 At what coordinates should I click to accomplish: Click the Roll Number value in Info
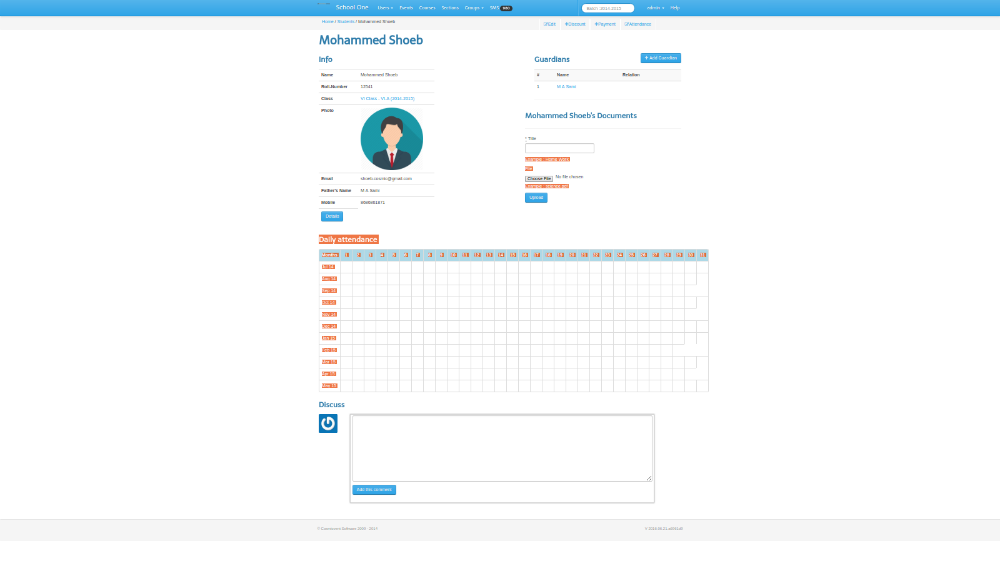point(367,87)
